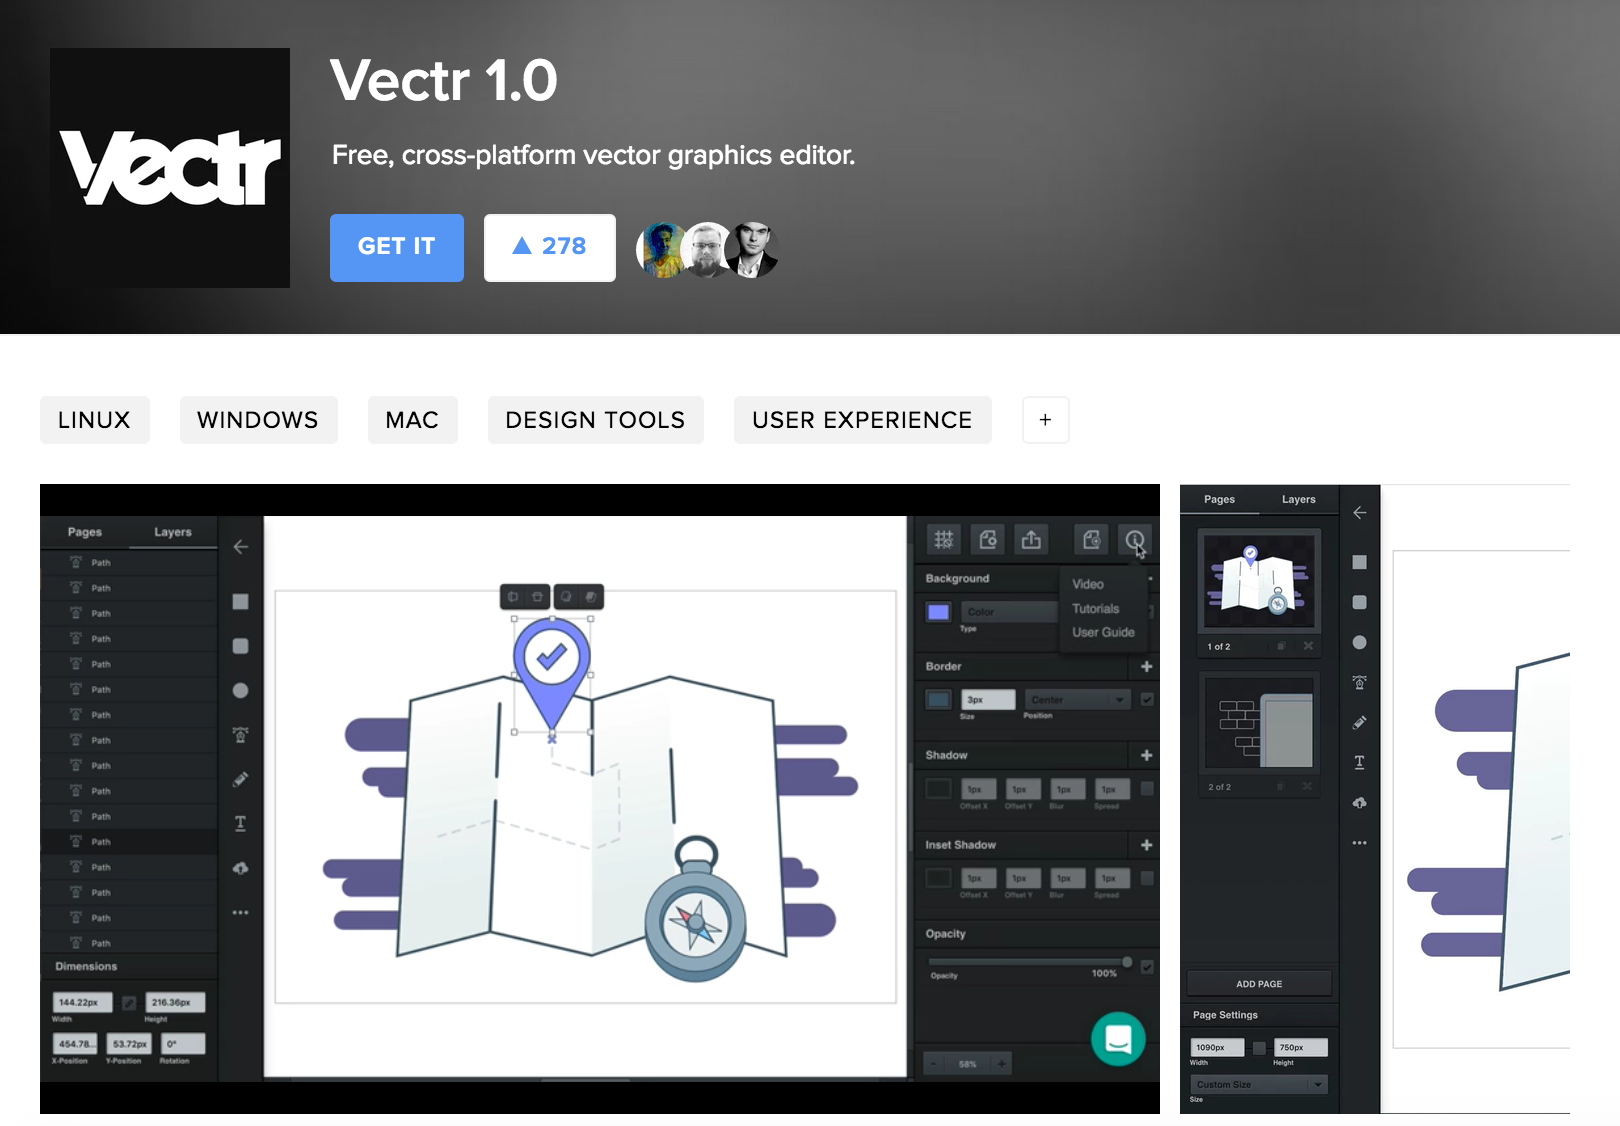Open the Custom Size dropdown in Page Settings

[1259, 1084]
